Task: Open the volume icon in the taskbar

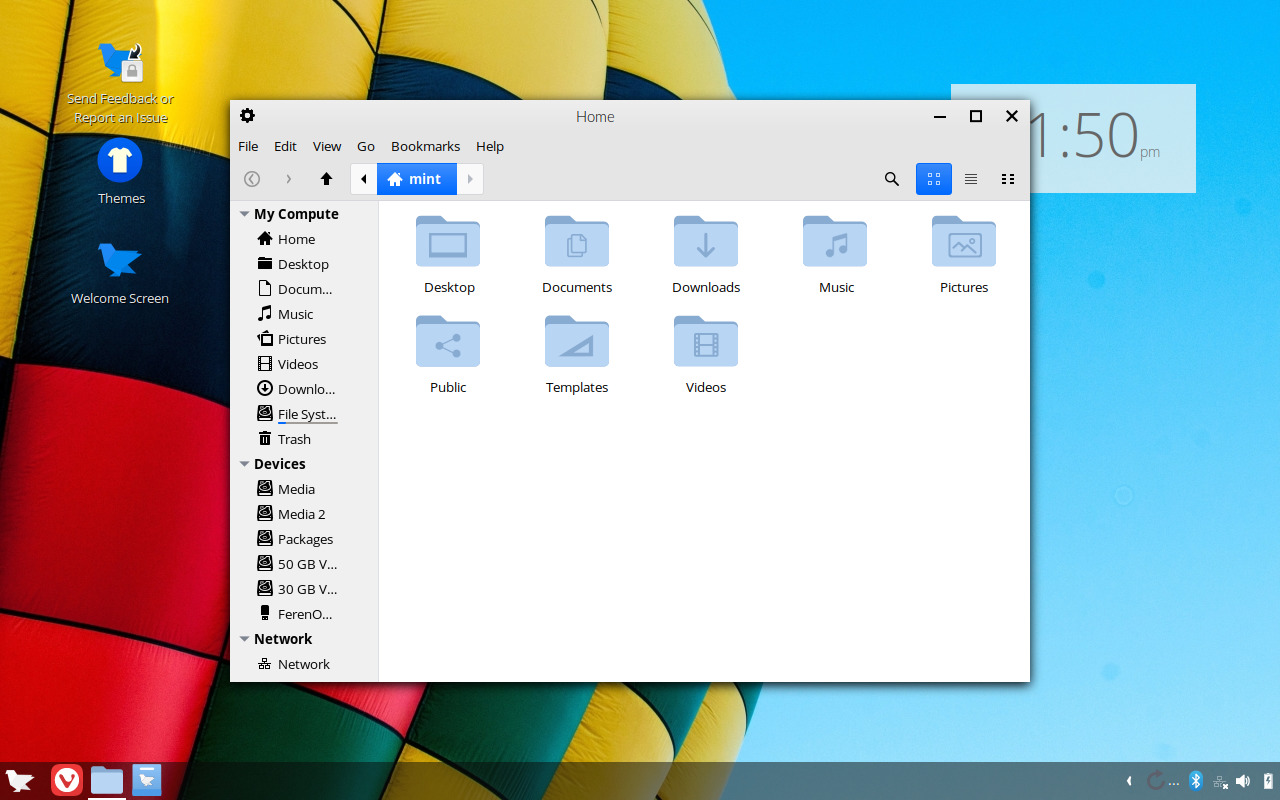Action: coord(1244,780)
